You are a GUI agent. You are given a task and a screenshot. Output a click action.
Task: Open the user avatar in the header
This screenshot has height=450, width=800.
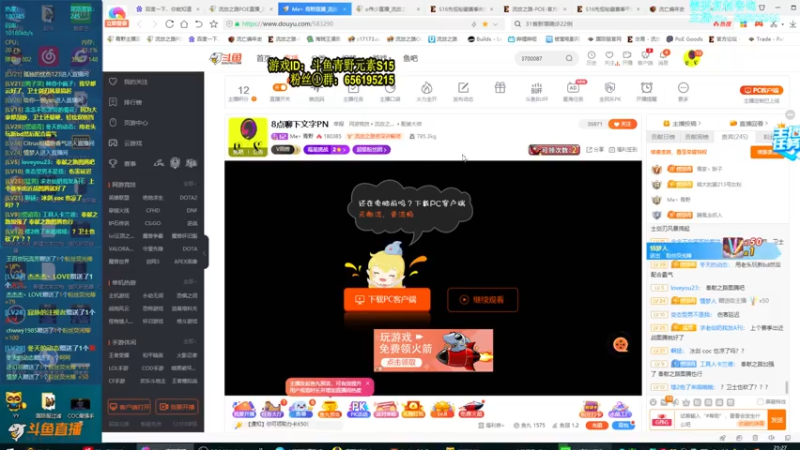click(x=692, y=58)
